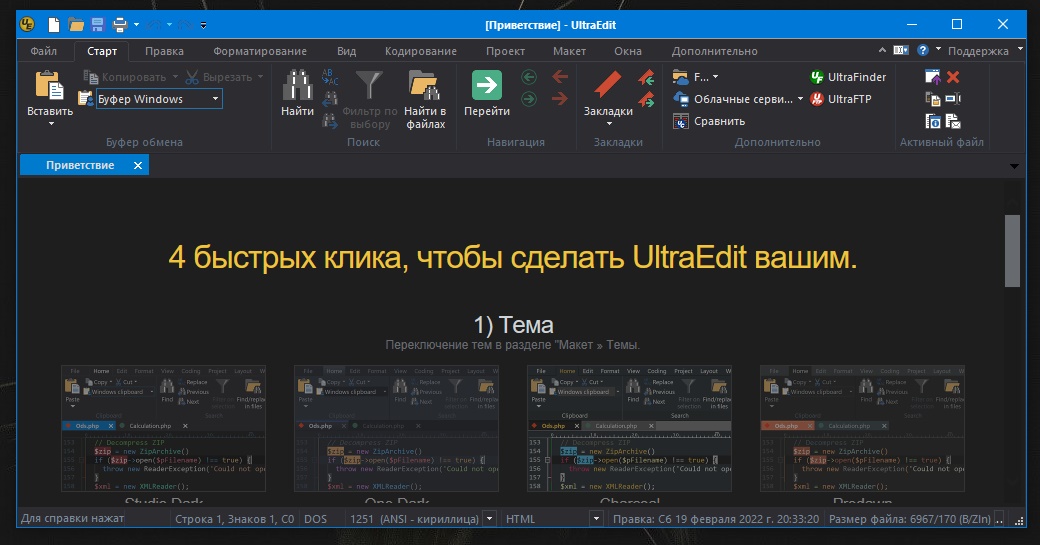
Task: Open the print options arrow beside printer
Action: tap(137, 25)
